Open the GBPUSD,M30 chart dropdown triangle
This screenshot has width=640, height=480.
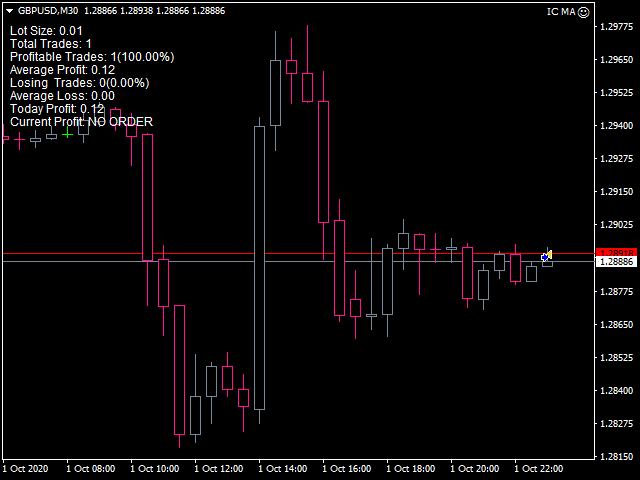8,11
